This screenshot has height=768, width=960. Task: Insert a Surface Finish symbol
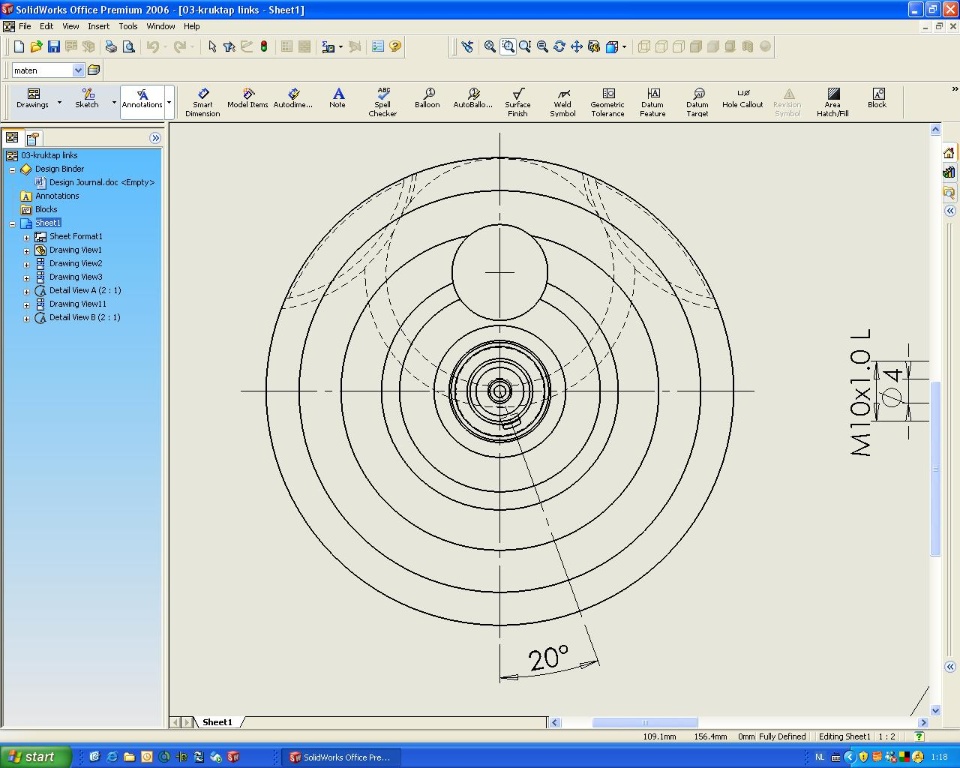coord(517,101)
